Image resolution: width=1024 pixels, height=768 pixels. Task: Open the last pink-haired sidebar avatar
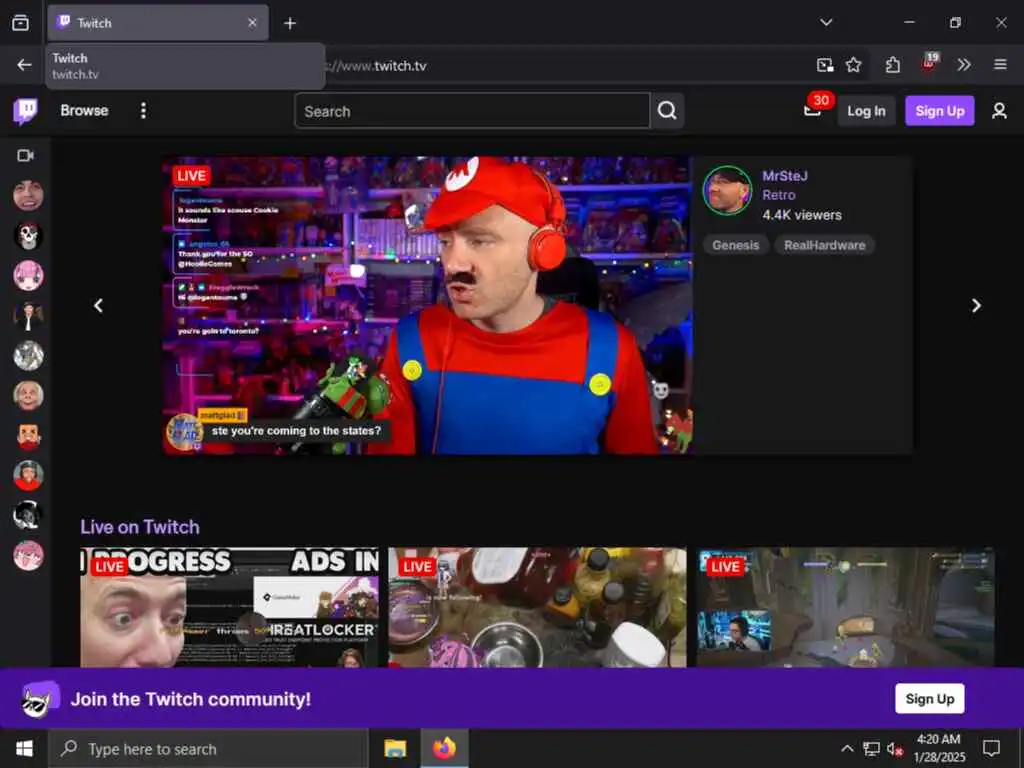pyautogui.click(x=28, y=556)
